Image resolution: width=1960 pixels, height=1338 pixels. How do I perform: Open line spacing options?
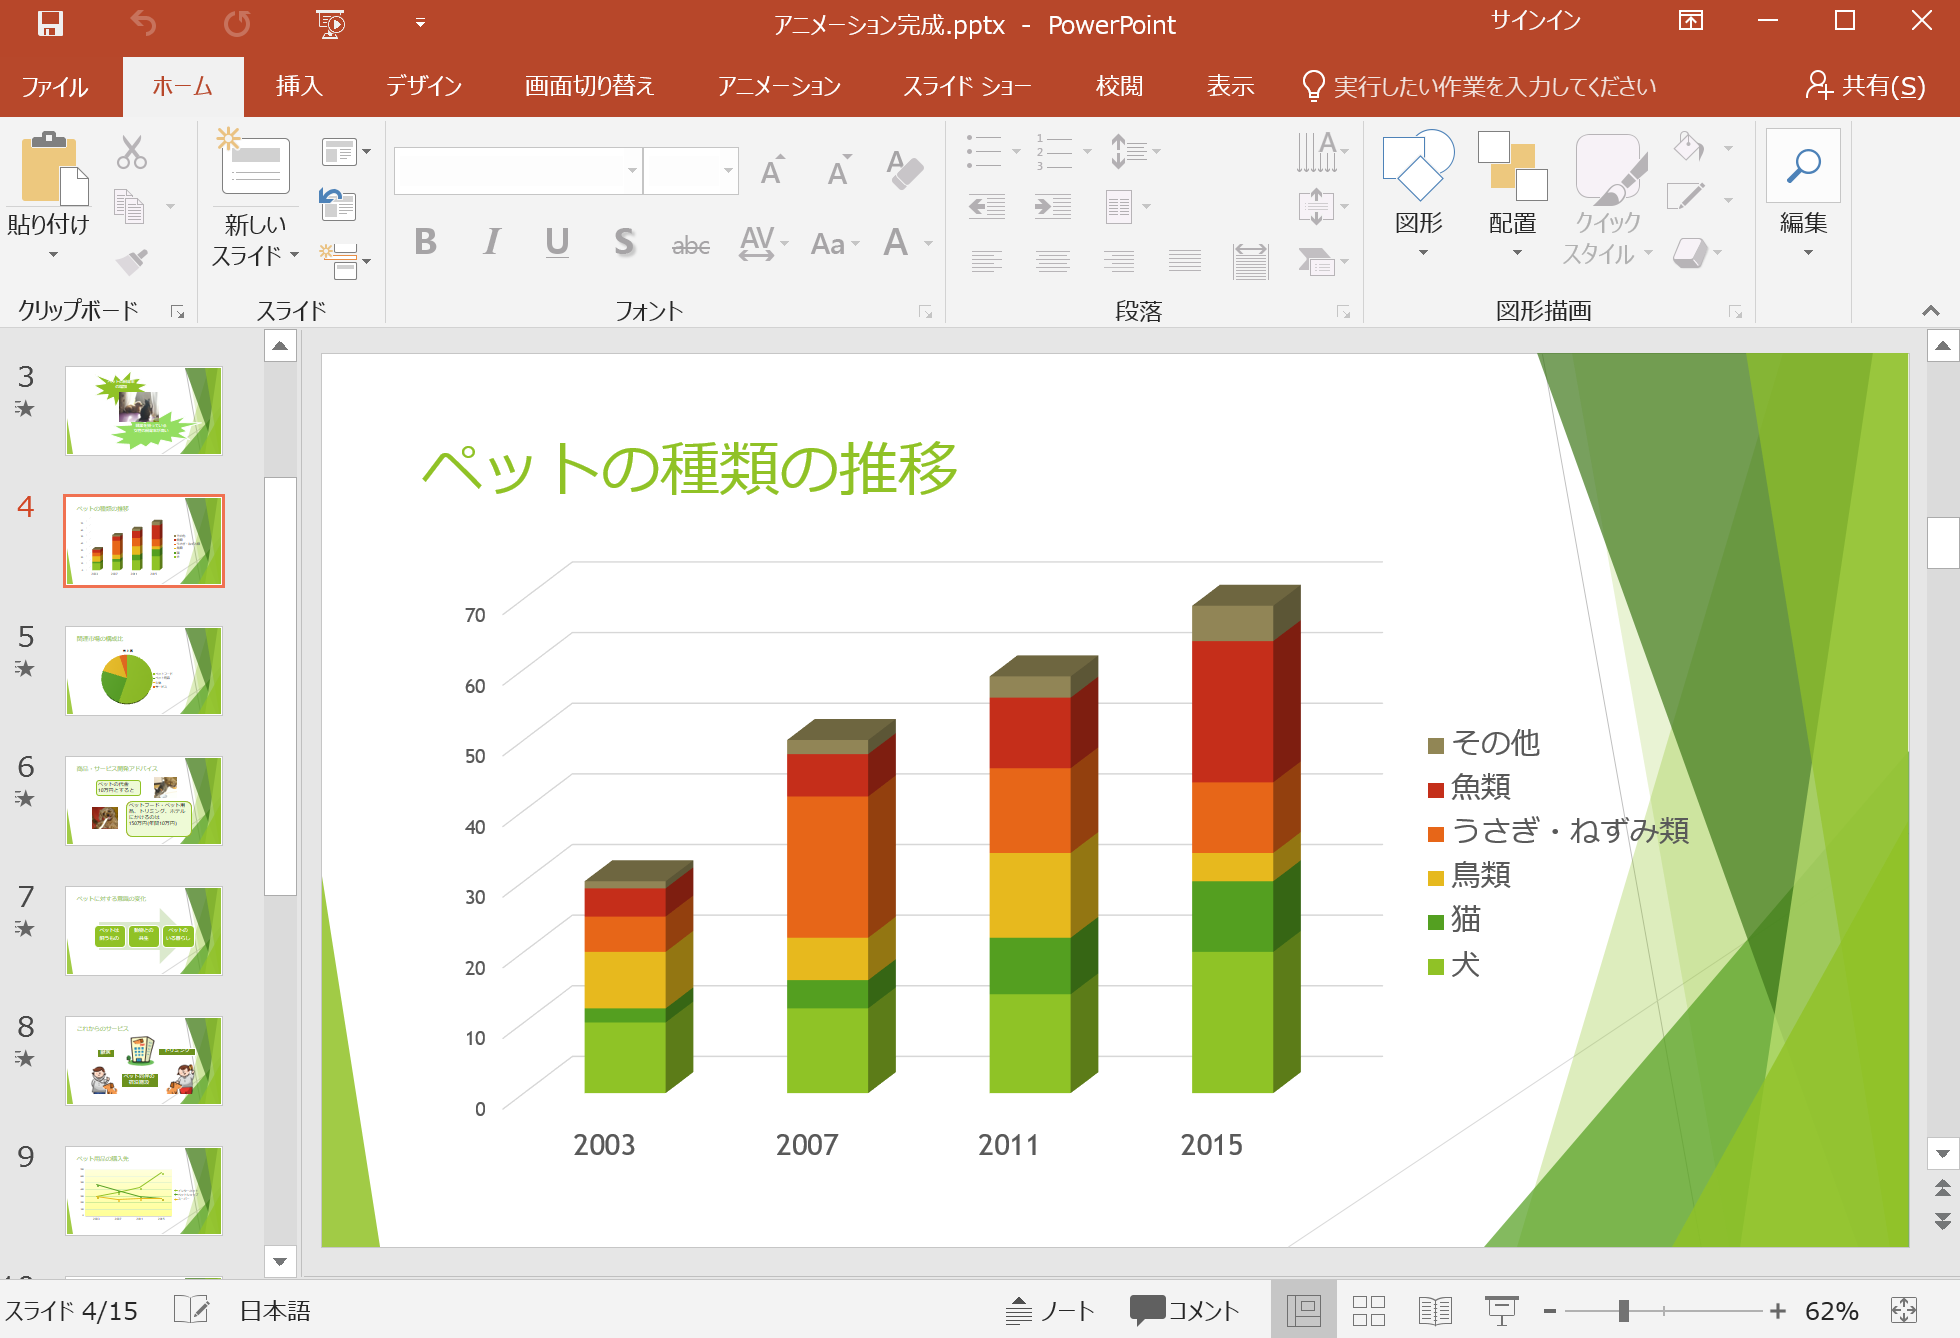click(1135, 152)
